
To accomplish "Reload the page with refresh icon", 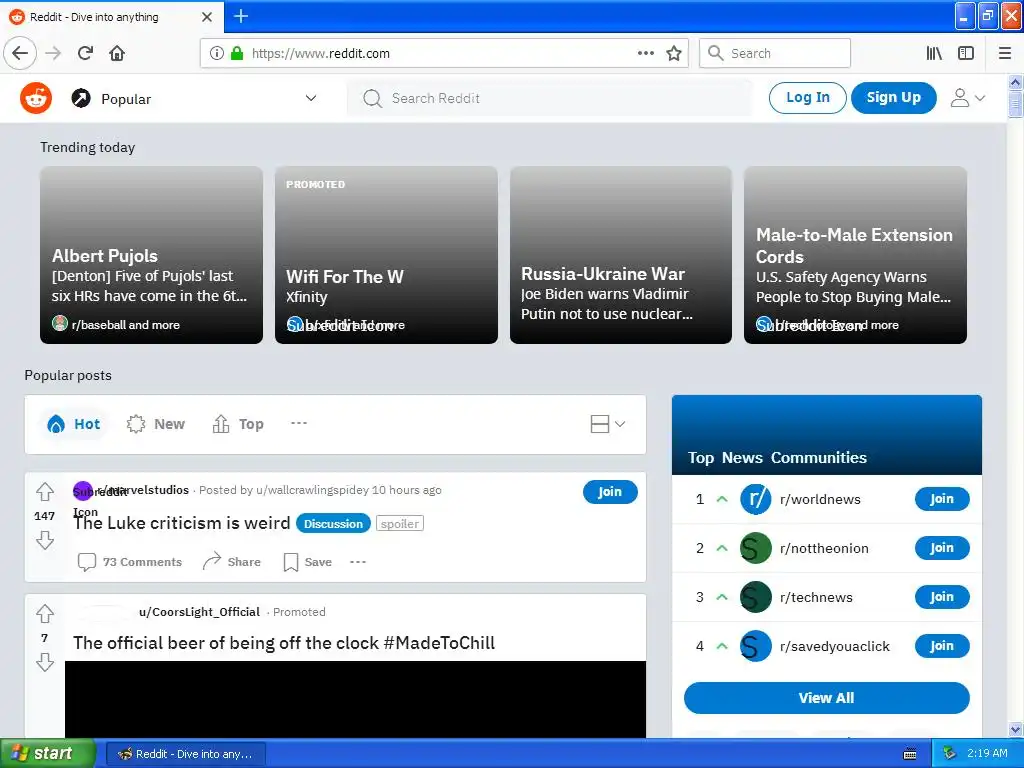I will click(85, 53).
